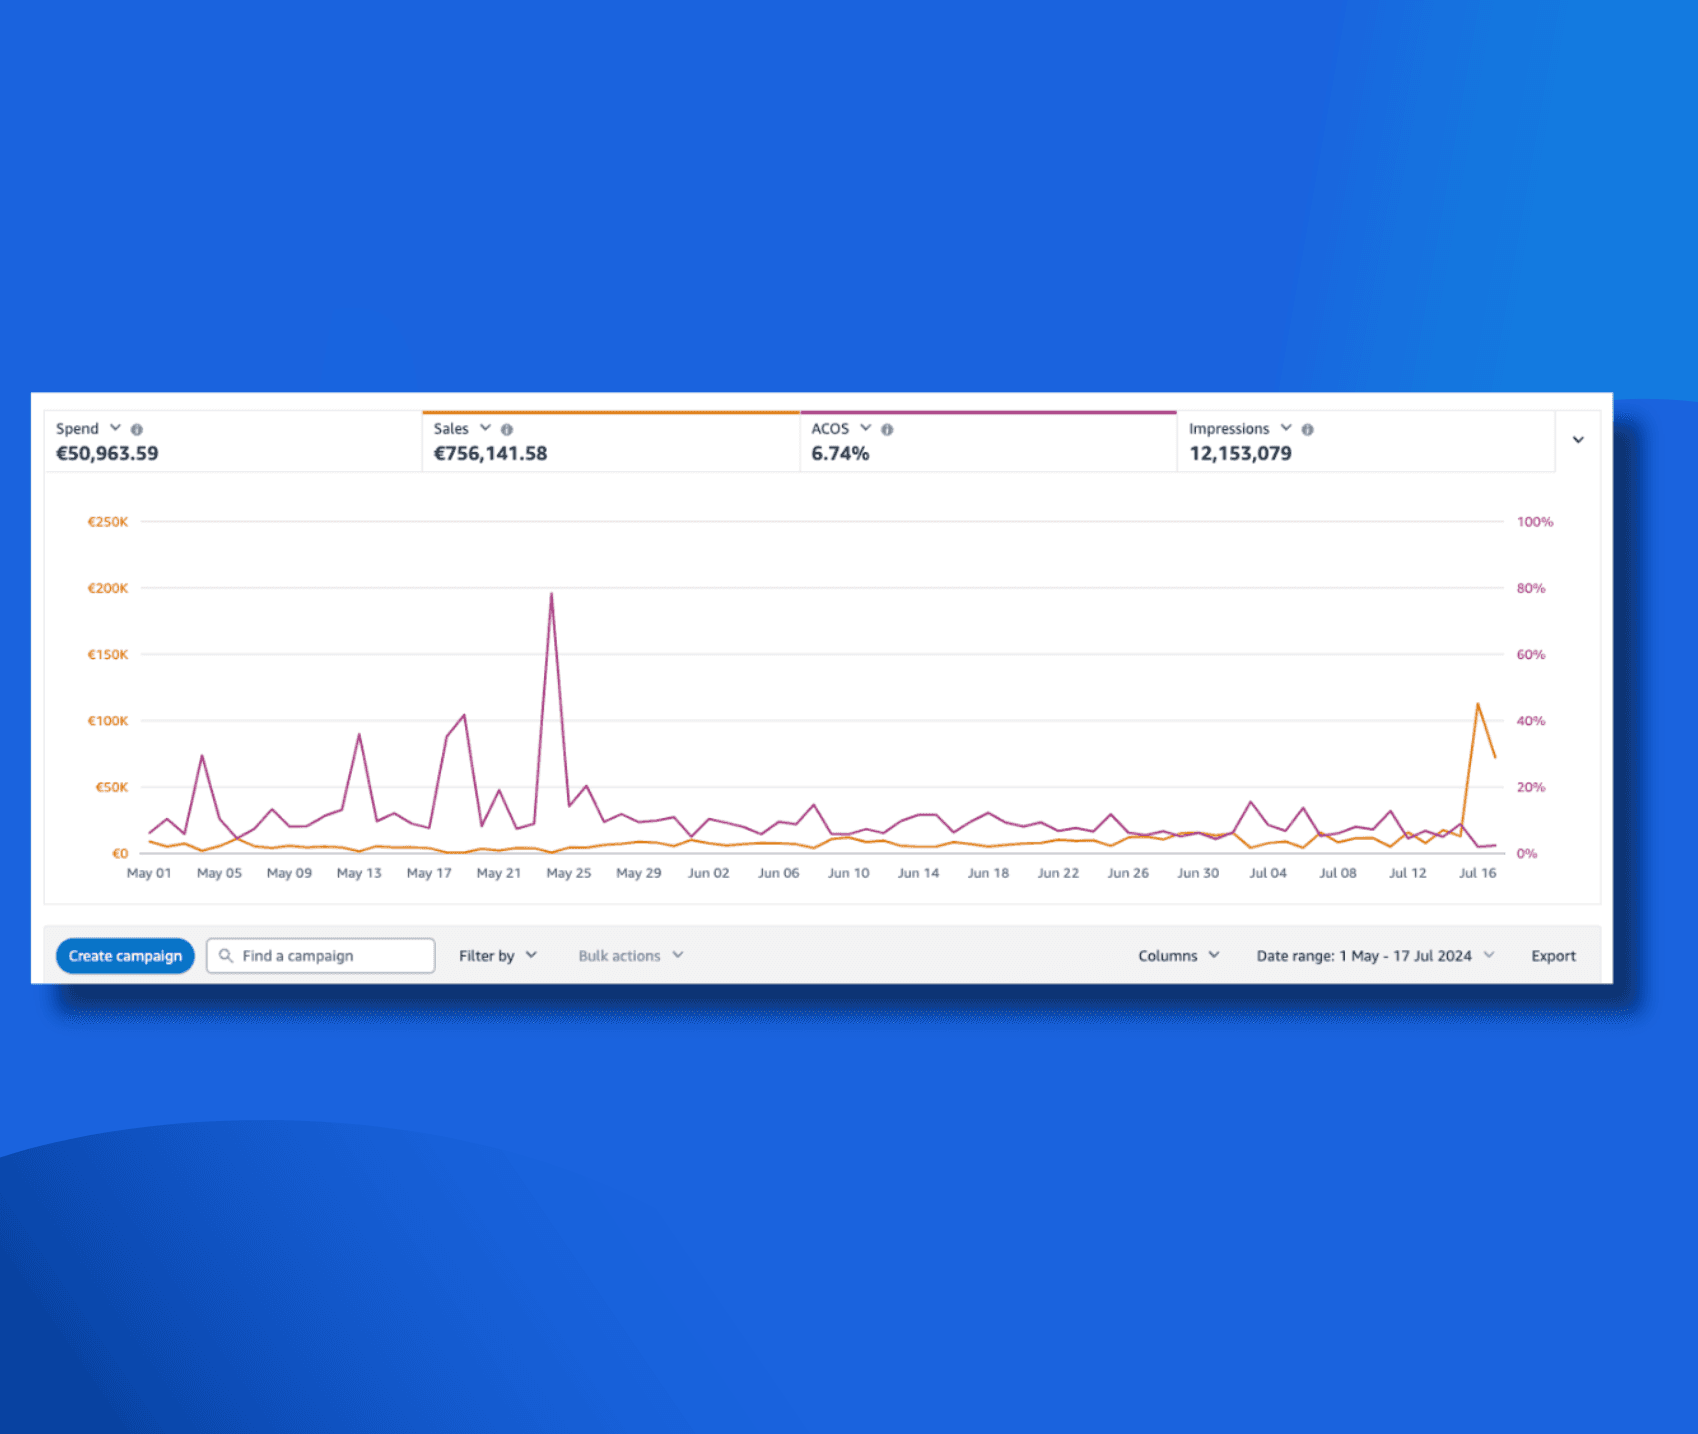This screenshot has height=1434, width=1698.
Task: Open the ACOS info tooltip
Action: [886, 428]
